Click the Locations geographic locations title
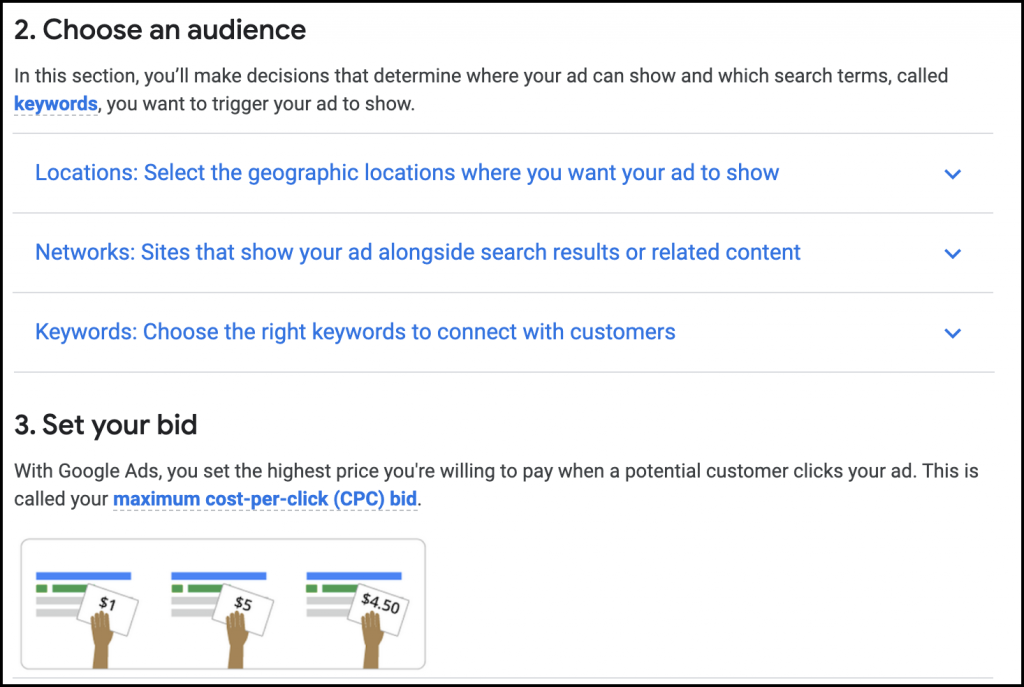The height and width of the screenshot is (687, 1024). pos(407,173)
